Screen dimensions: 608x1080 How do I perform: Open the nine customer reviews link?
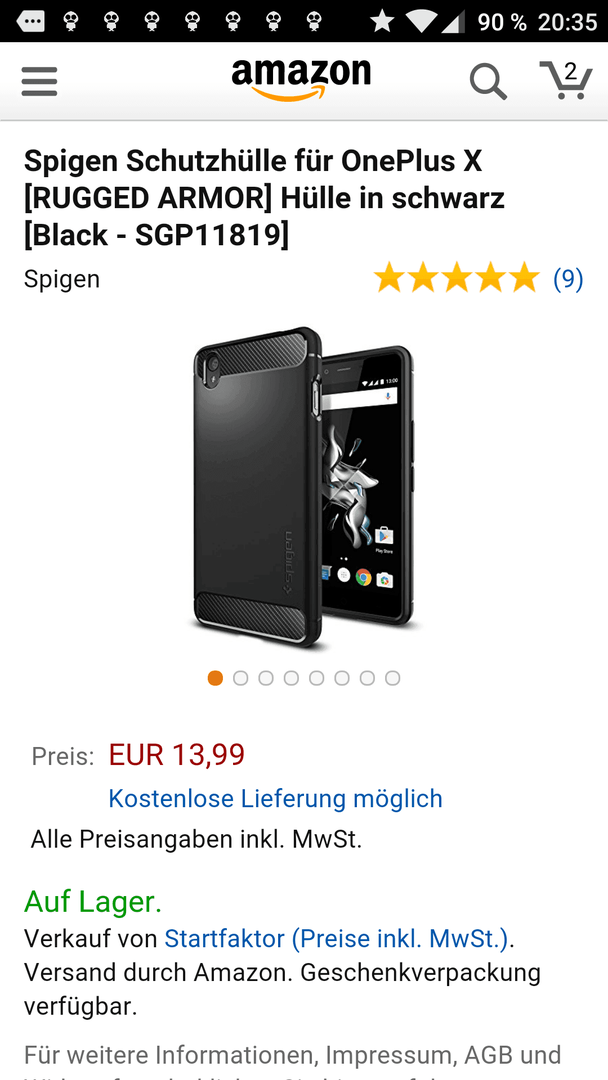pos(568,278)
